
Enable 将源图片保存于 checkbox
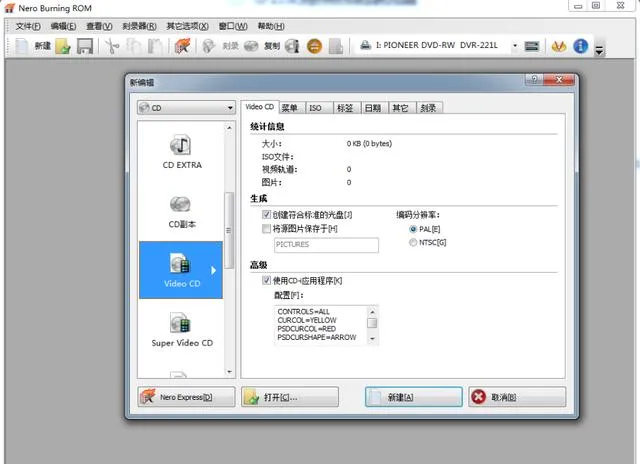click(x=266, y=229)
